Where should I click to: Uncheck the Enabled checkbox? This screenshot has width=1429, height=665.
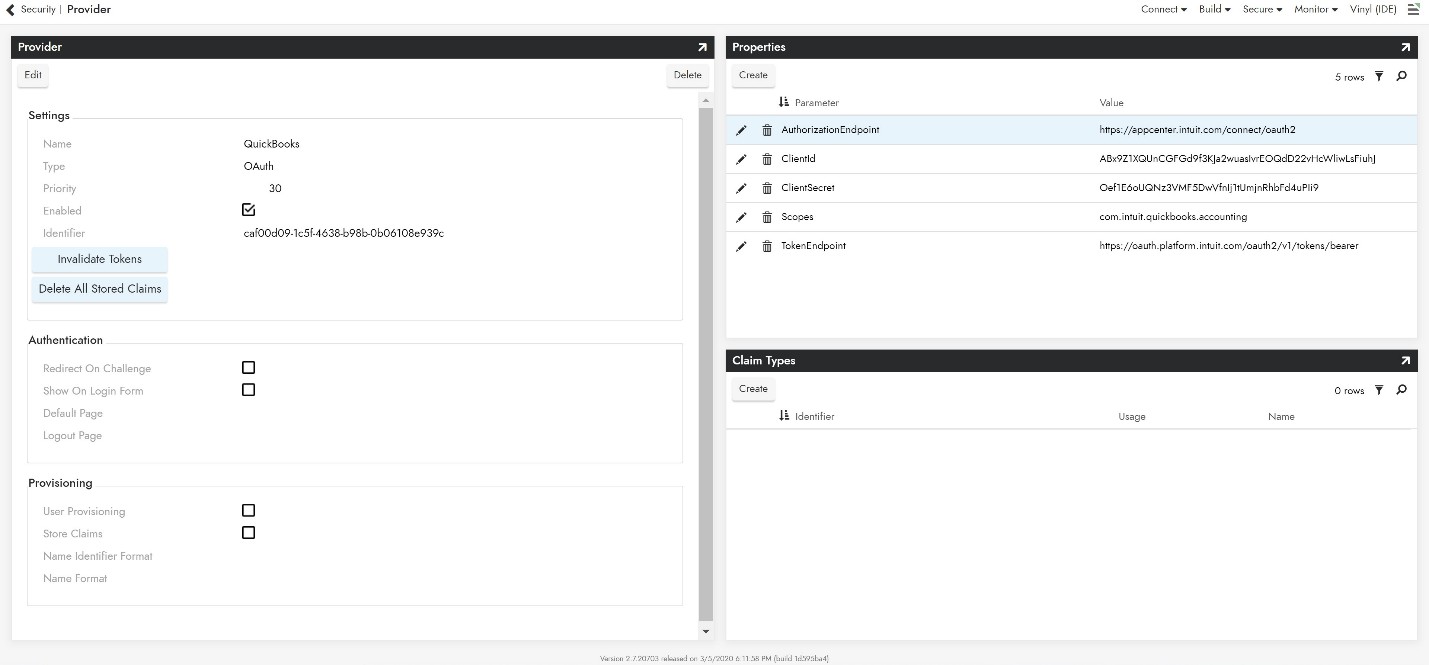click(249, 210)
